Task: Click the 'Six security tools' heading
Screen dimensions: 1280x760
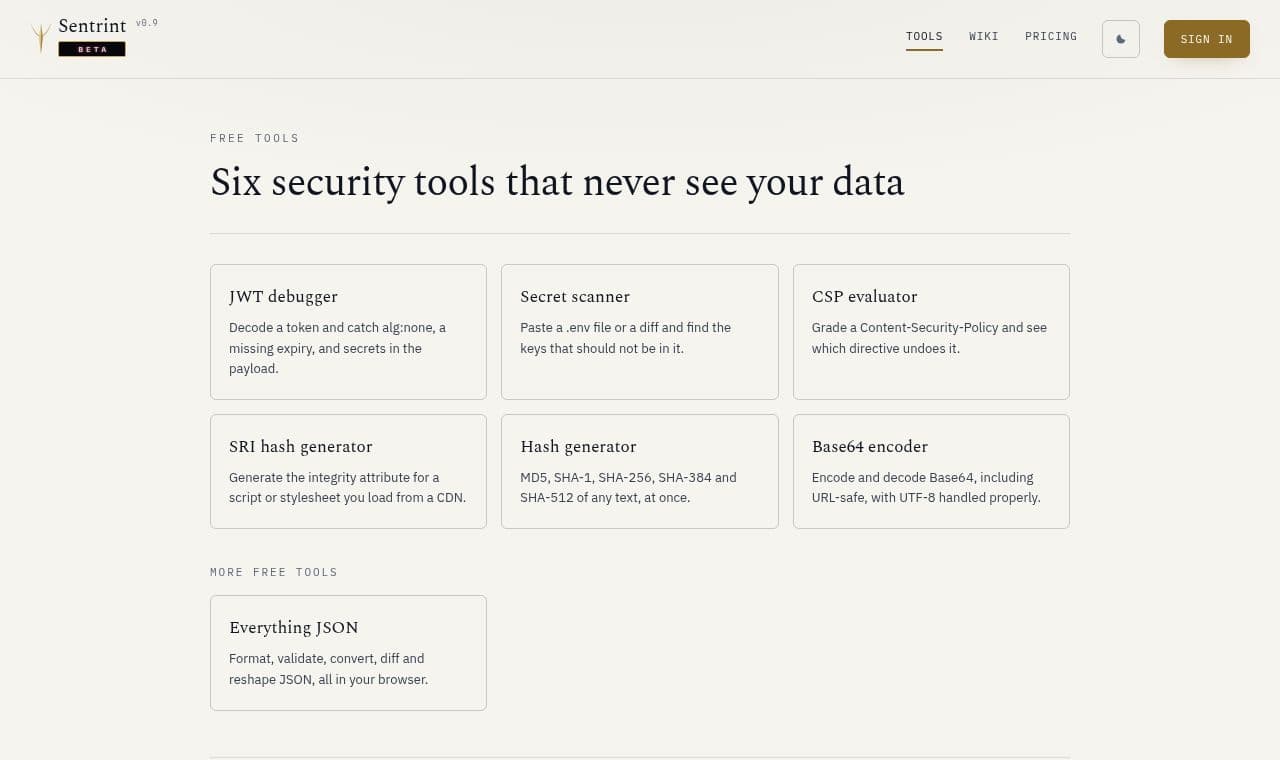Action: click(x=557, y=182)
